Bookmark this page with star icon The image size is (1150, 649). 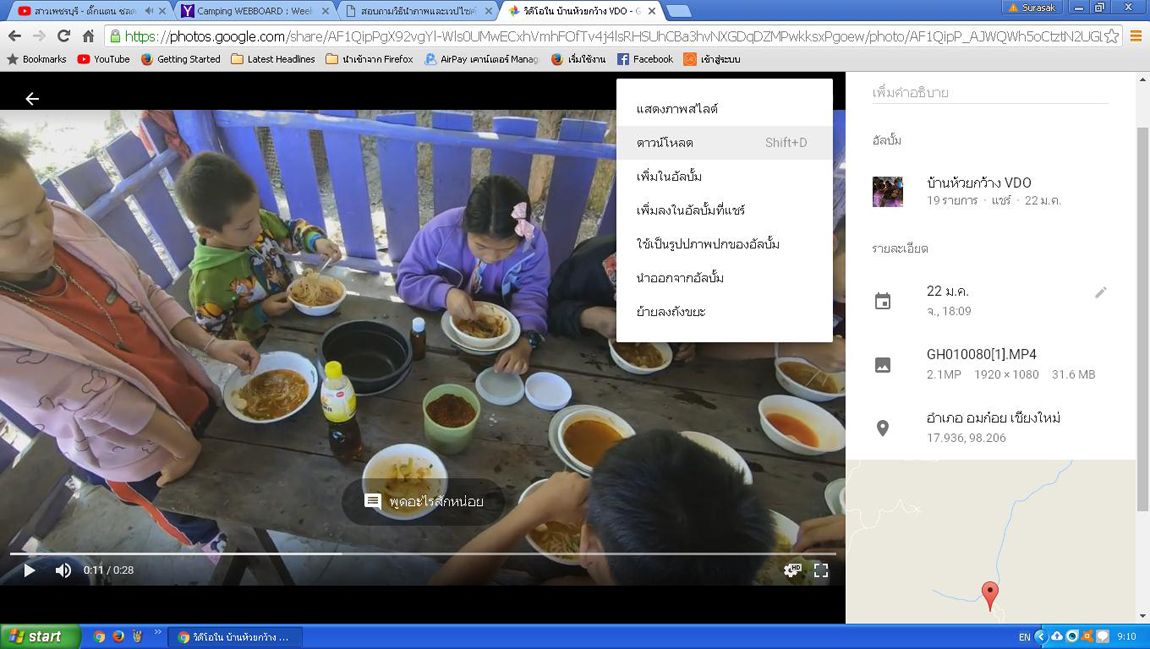[x=1112, y=36]
